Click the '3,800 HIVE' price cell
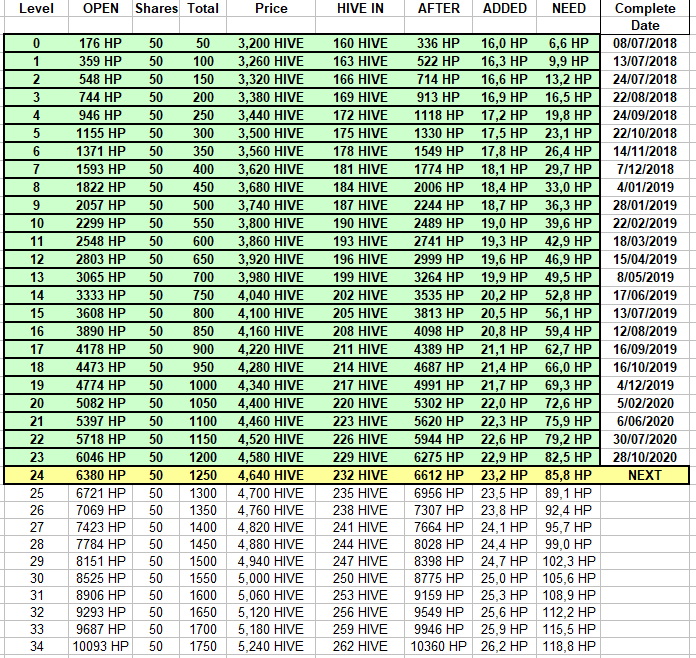Screen dimensions: 696x658 click(x=271, y=223)
